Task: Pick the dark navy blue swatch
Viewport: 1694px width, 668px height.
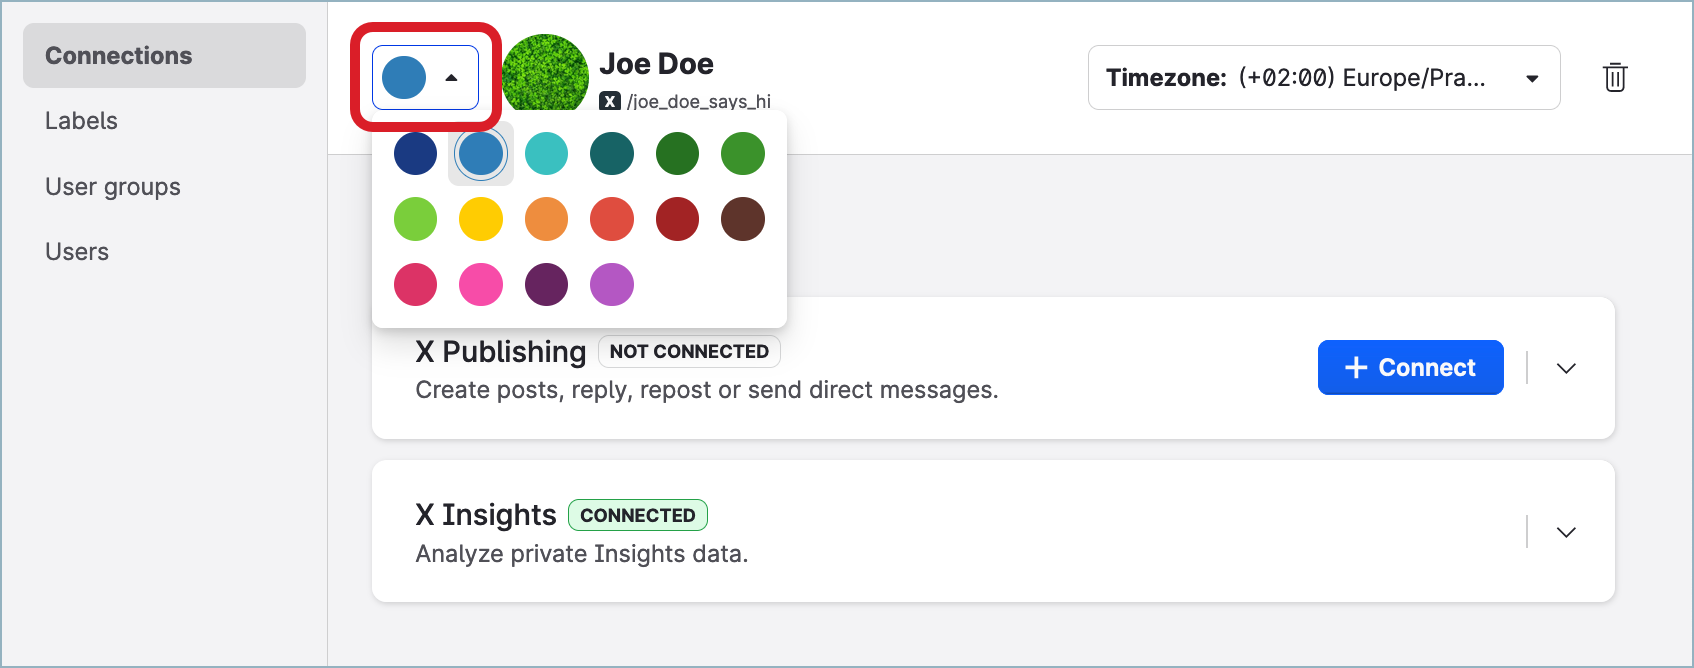Action: (x=415, y=154)
